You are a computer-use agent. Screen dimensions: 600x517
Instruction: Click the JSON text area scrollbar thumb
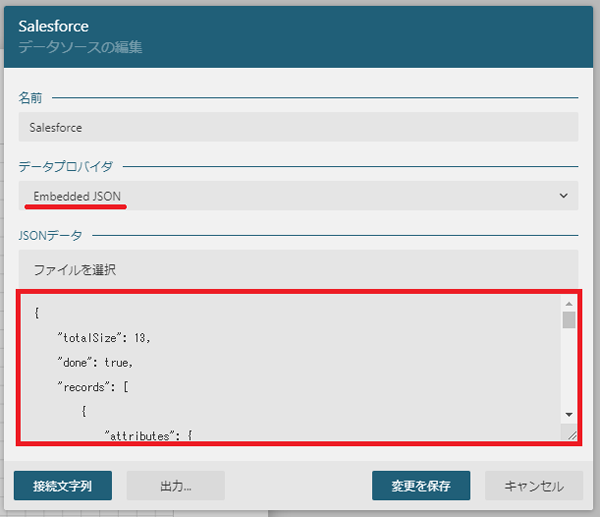pos(569,320)
